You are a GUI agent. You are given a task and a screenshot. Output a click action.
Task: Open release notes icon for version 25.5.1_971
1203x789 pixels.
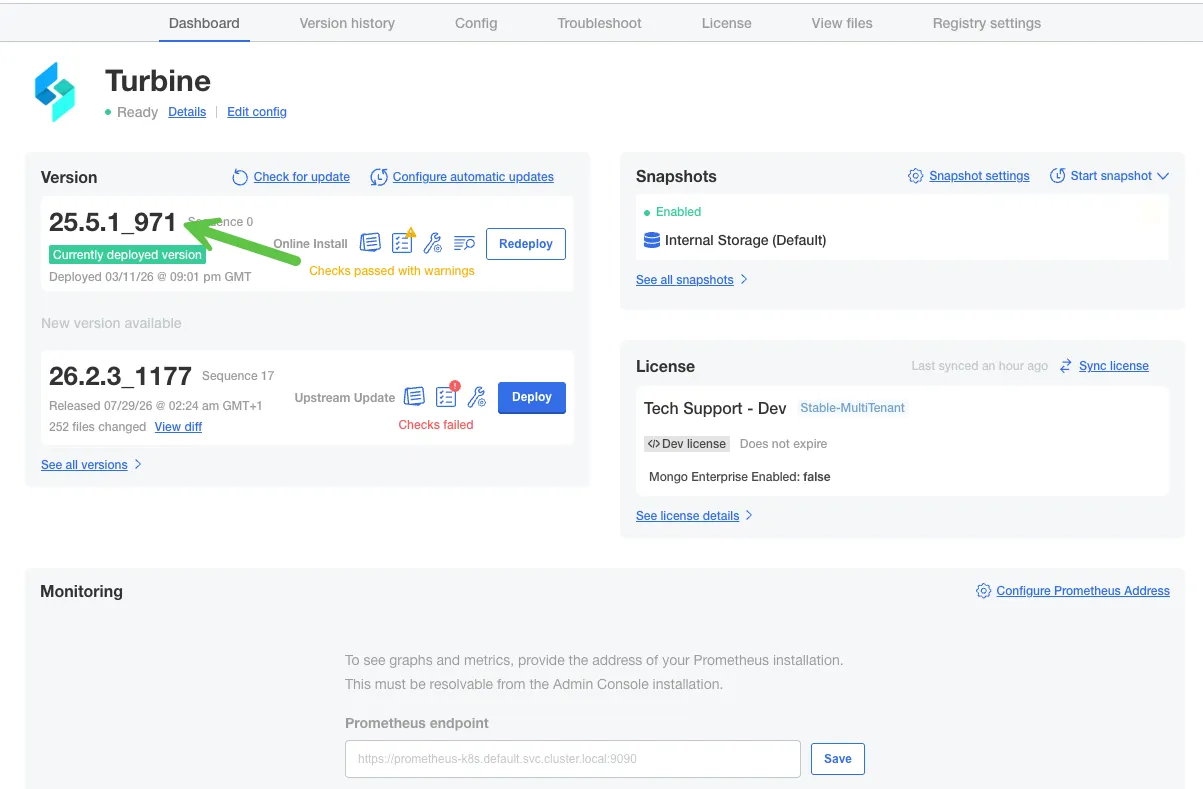(x=370, y=243)
